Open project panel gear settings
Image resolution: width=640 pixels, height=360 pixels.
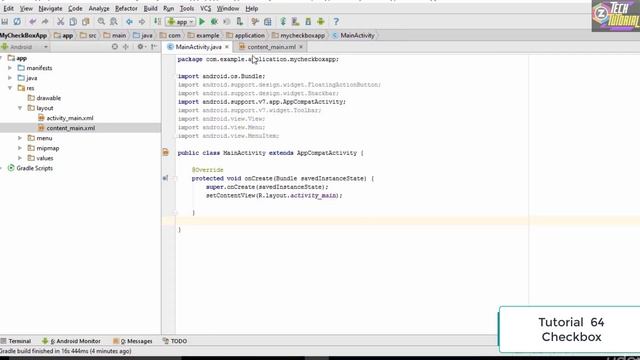[x=141, y=47]
